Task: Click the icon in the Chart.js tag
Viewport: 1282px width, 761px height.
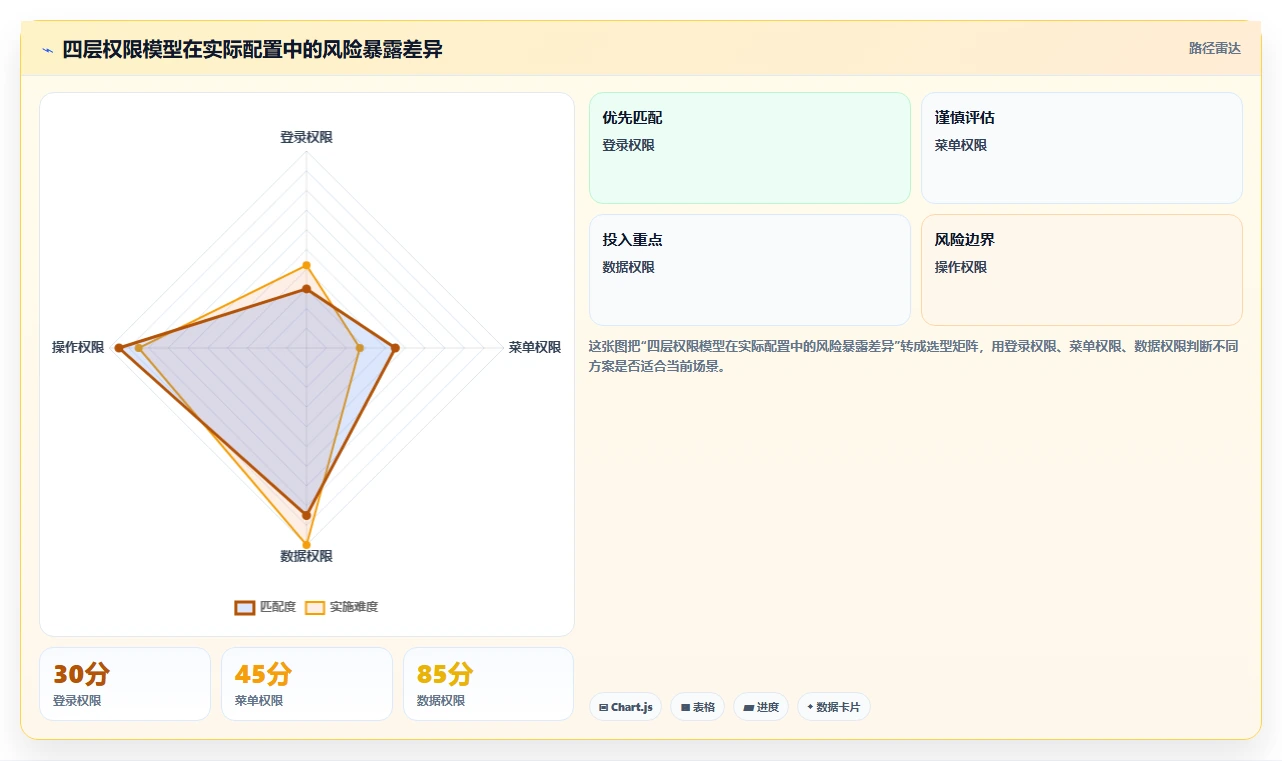Action: [604, 707]
